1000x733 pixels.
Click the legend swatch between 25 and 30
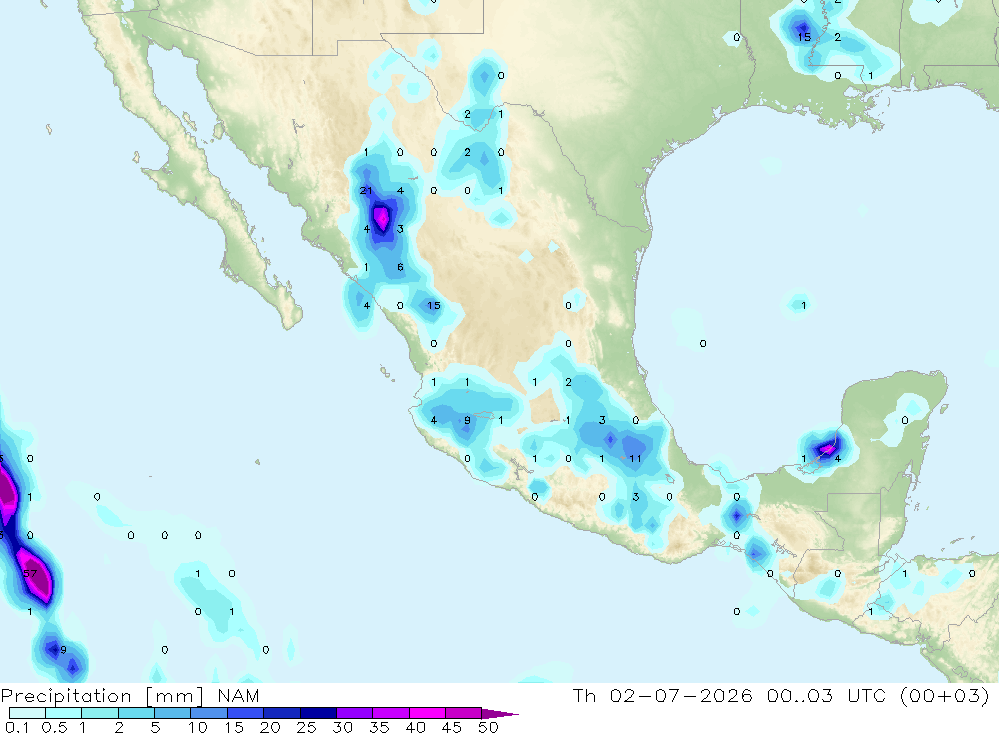(318, 713)
